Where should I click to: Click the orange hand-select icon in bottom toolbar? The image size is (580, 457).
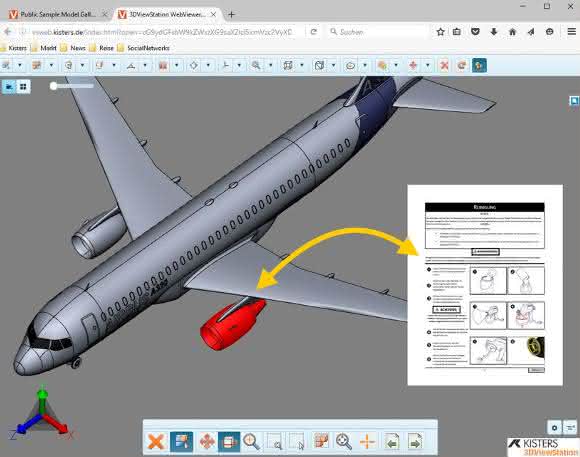point(321,441)
